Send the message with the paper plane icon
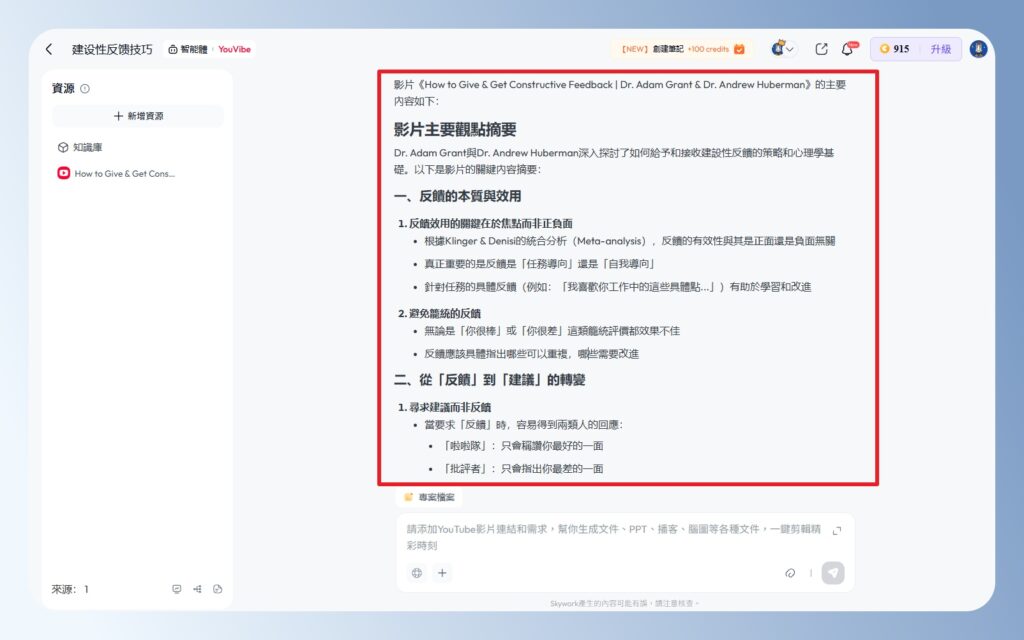The height and width of the screenshot is (640, 1024). 835,572
